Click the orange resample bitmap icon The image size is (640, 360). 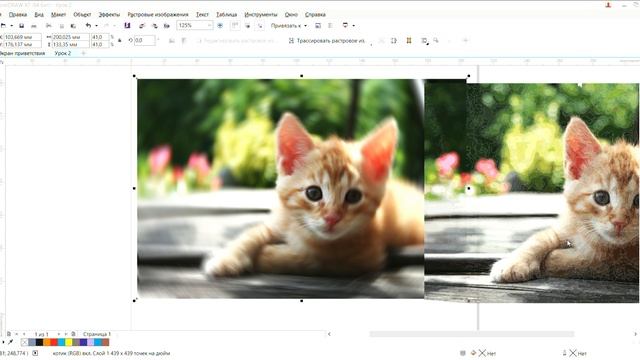pos(409,40)
